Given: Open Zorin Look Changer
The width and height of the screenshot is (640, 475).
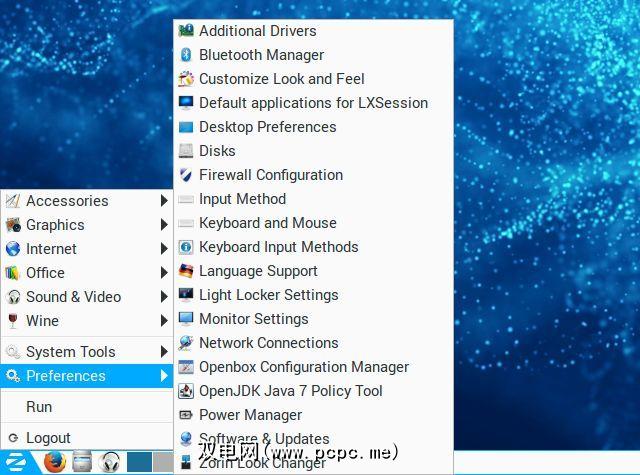Looking at the screenshot, I should tap(313, 463).
